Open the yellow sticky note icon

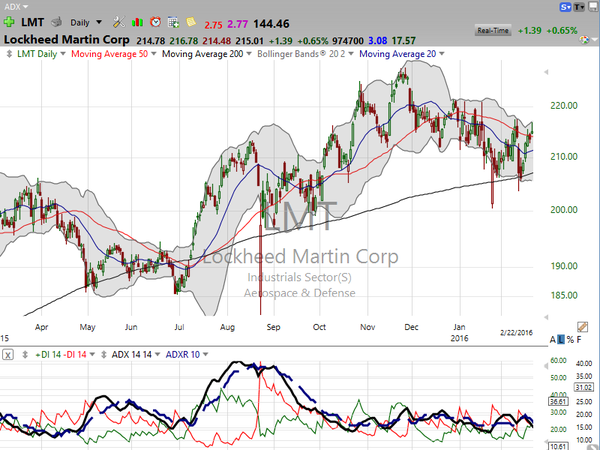[191, 22]
